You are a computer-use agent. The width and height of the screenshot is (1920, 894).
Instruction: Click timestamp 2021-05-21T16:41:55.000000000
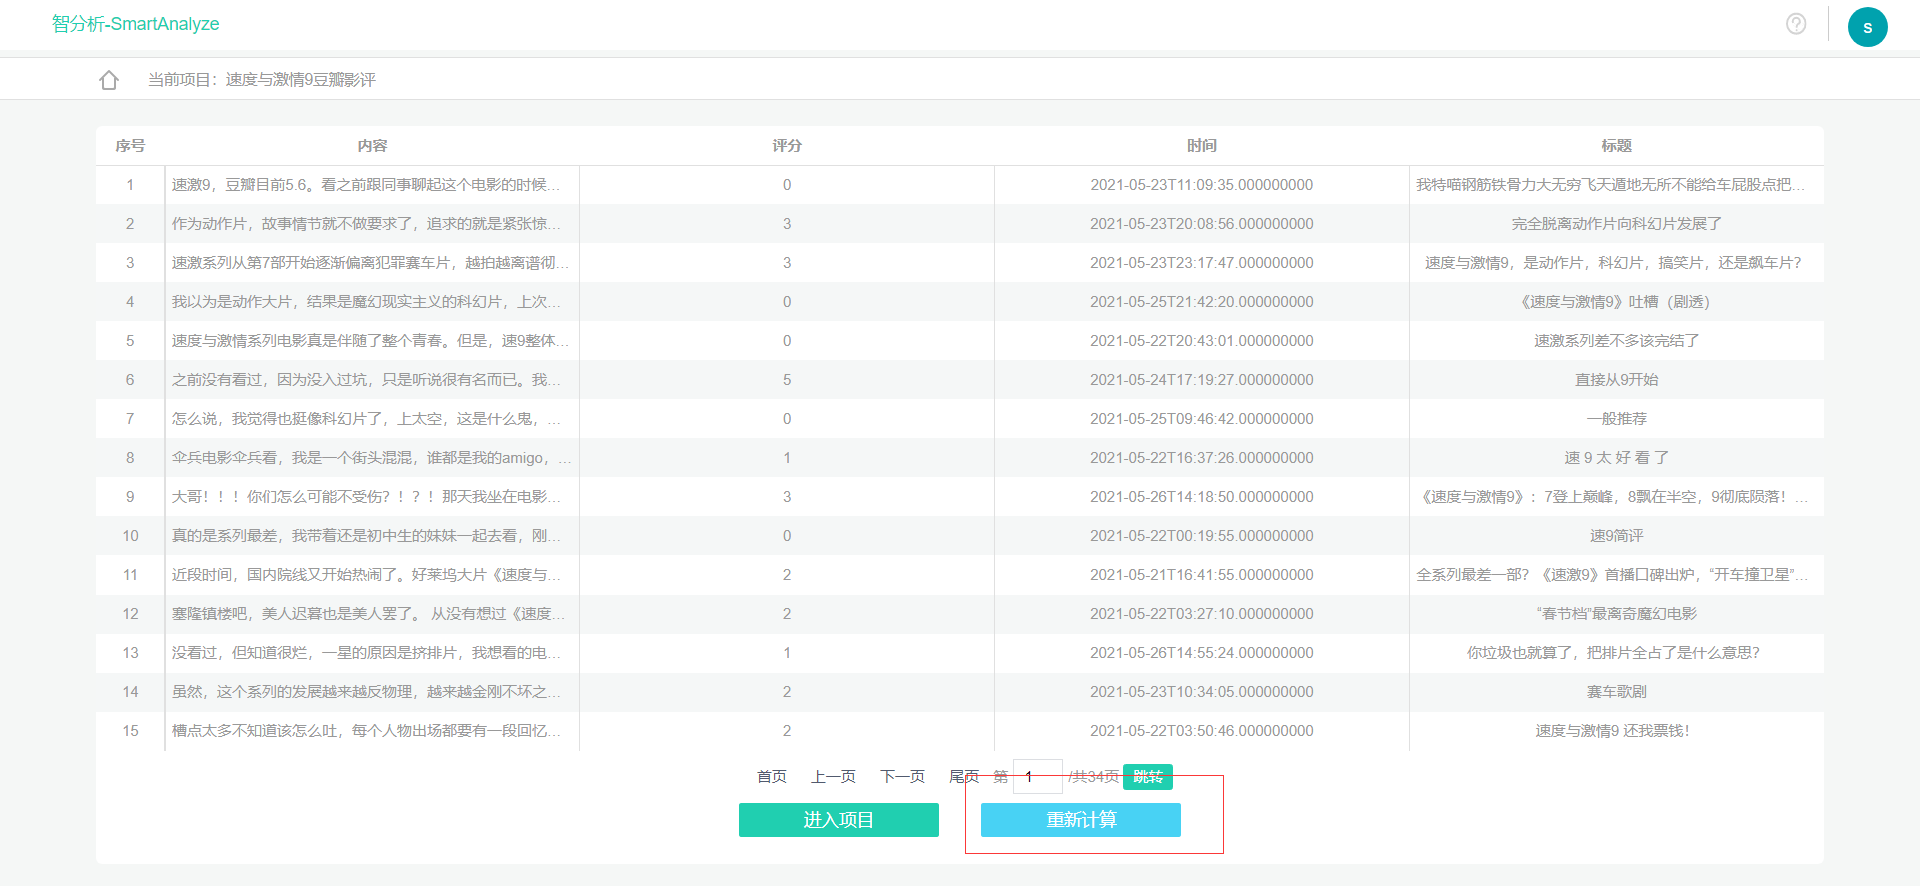coord(1202,575)
